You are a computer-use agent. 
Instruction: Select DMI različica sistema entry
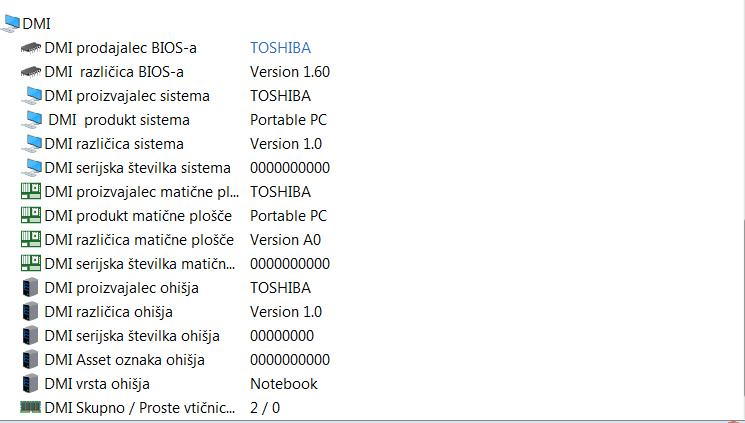click(x=176, y=144)
